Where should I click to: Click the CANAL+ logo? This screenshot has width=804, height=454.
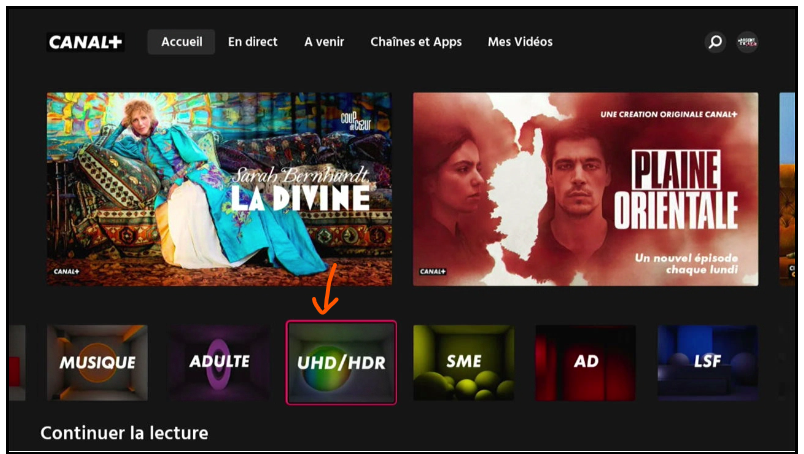click(85, 42)
